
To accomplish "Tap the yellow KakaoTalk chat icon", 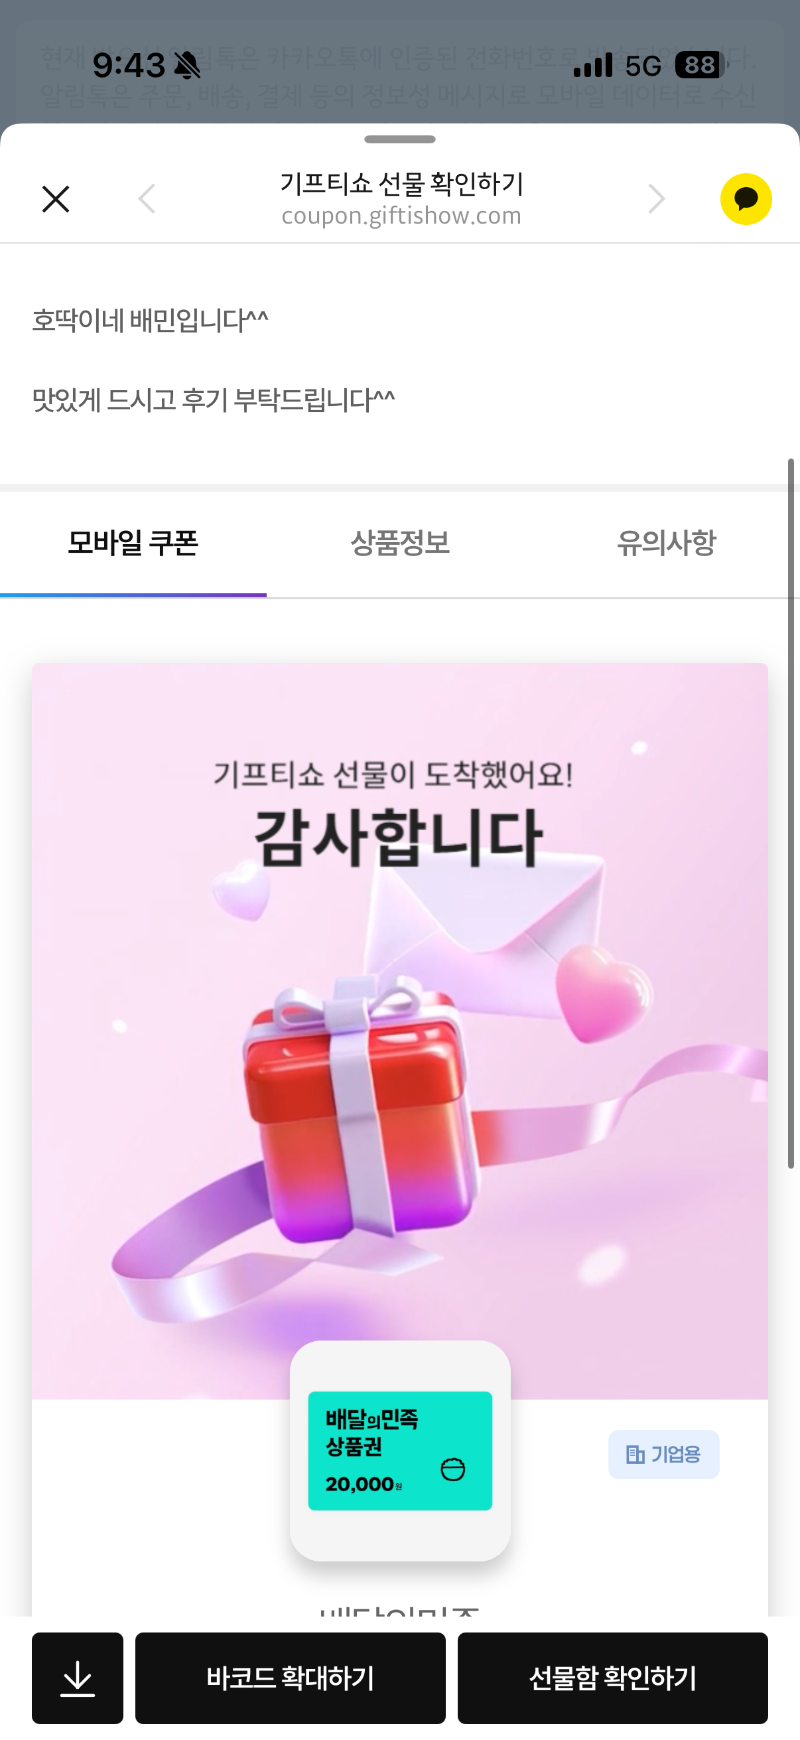I will tap(746, 199).
